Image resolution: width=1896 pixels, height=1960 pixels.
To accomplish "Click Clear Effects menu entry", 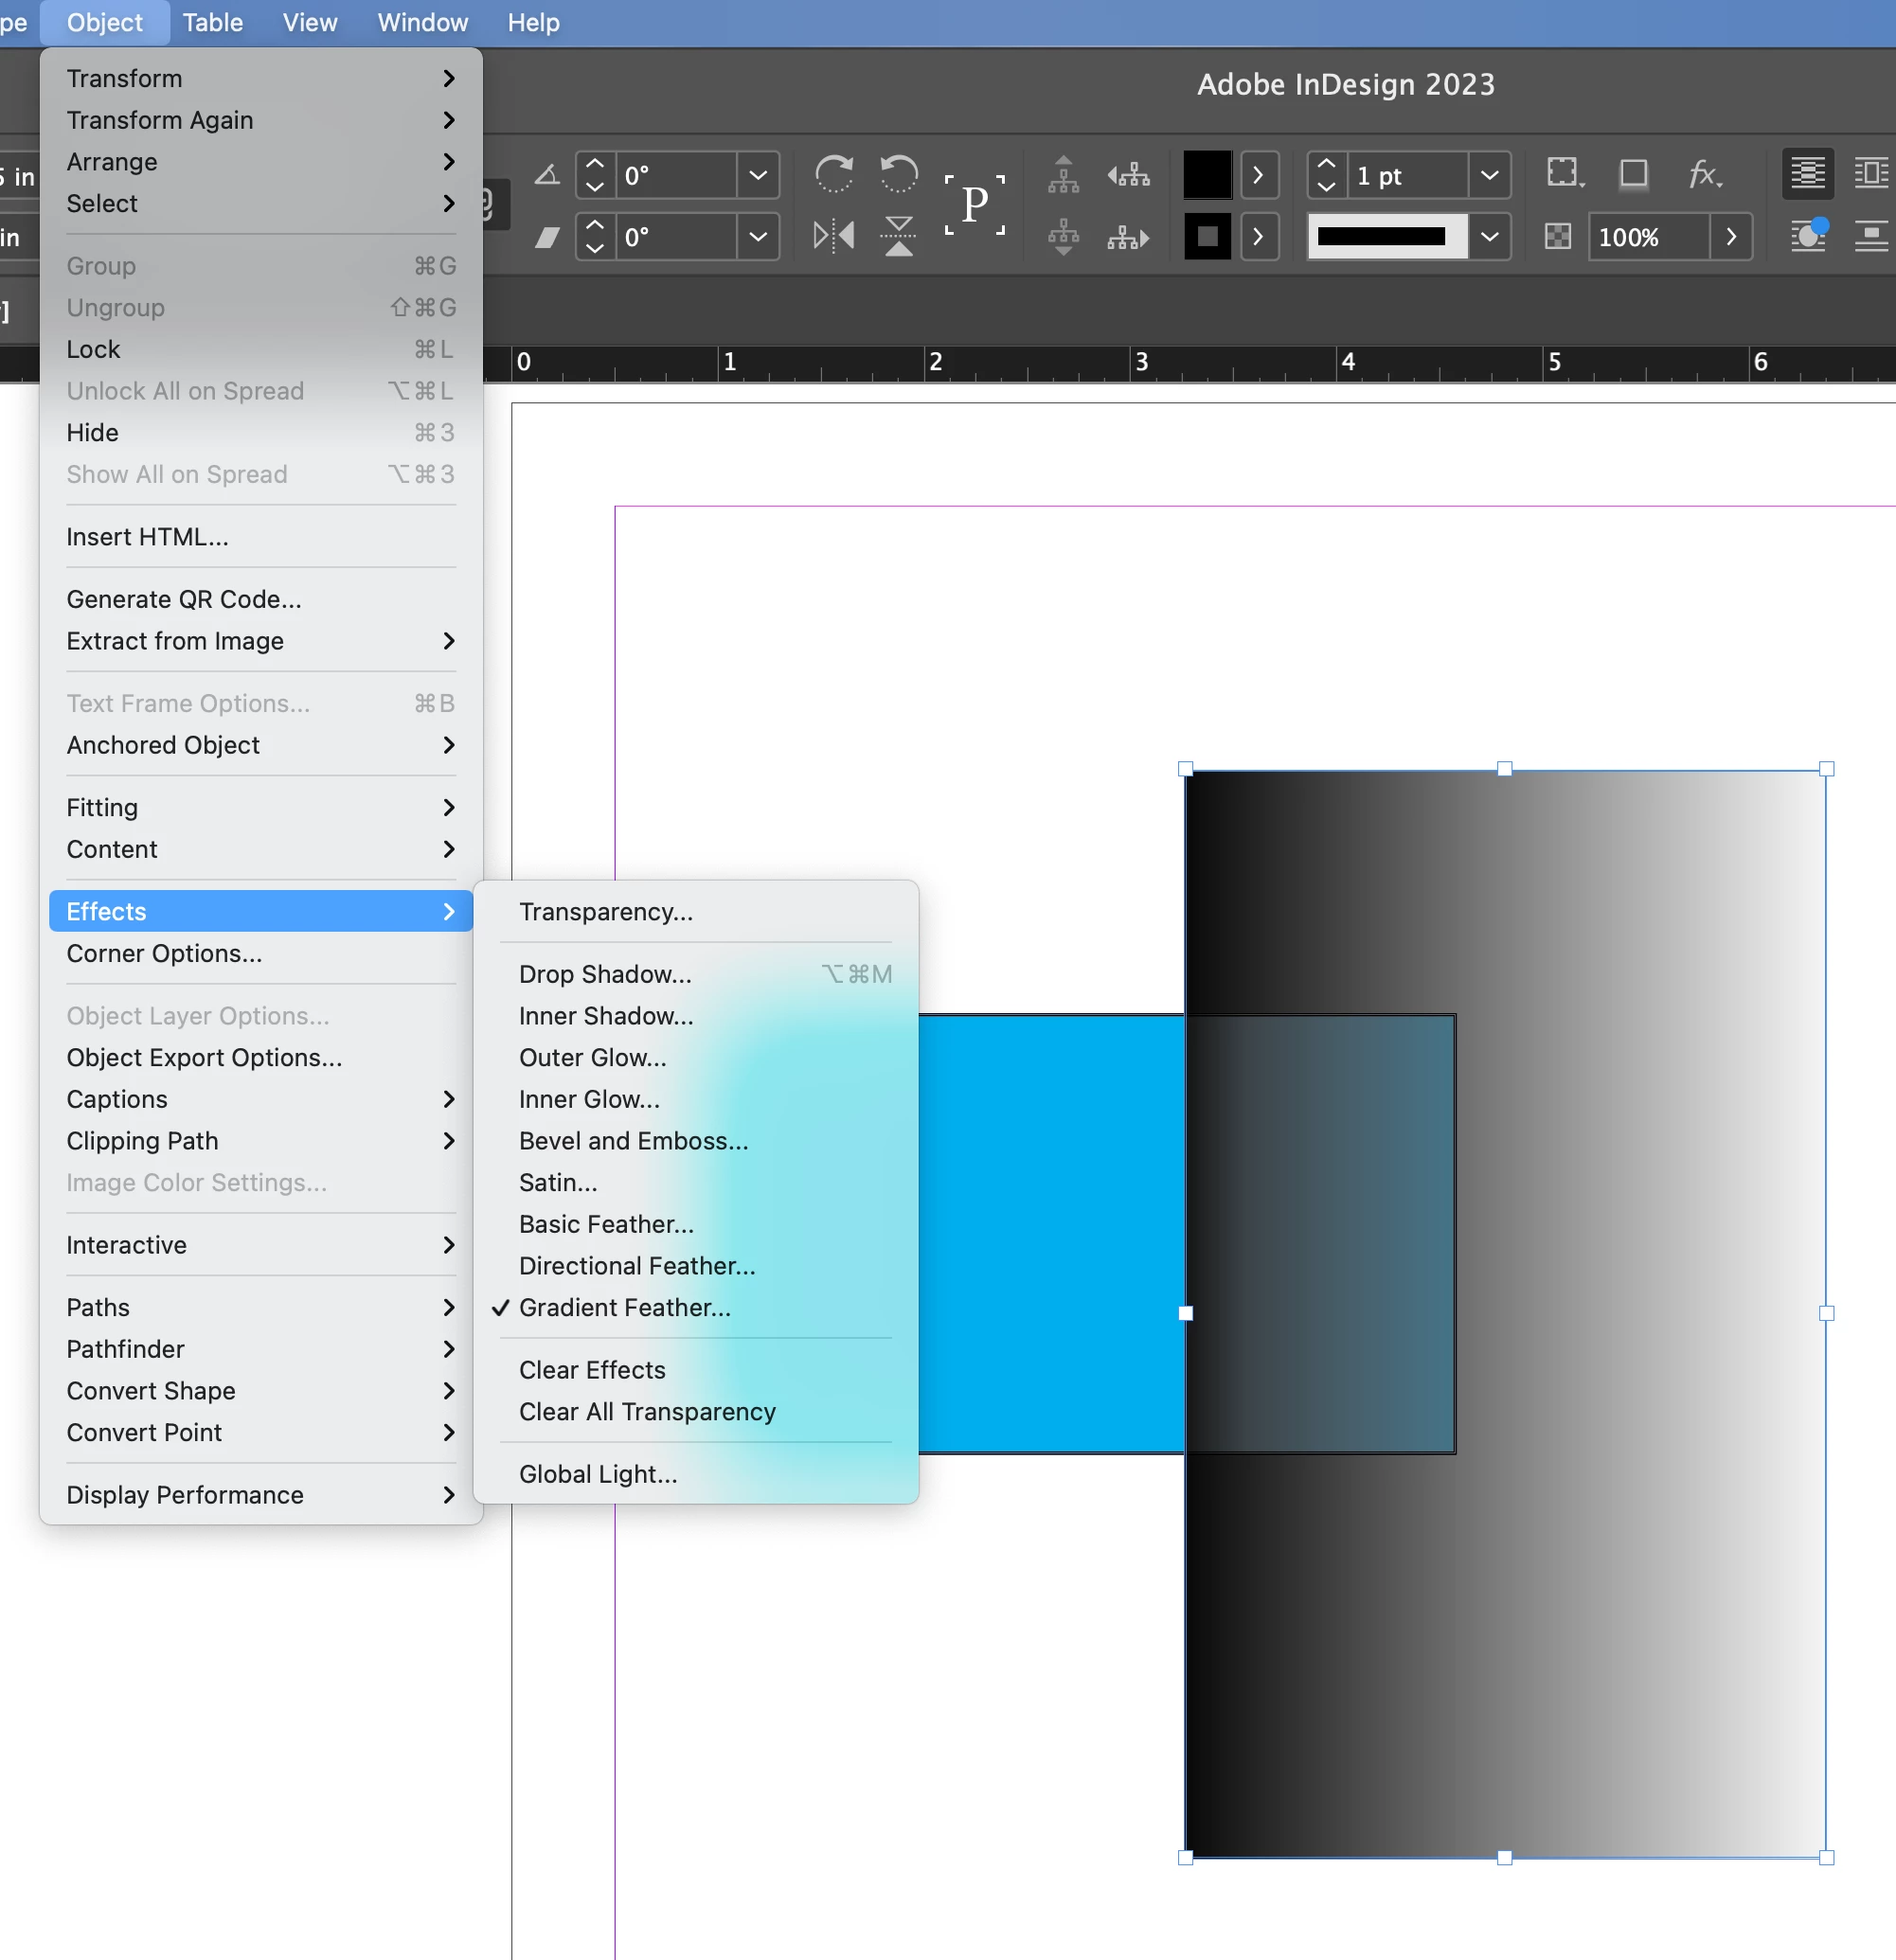I will tap(591, 1370).
